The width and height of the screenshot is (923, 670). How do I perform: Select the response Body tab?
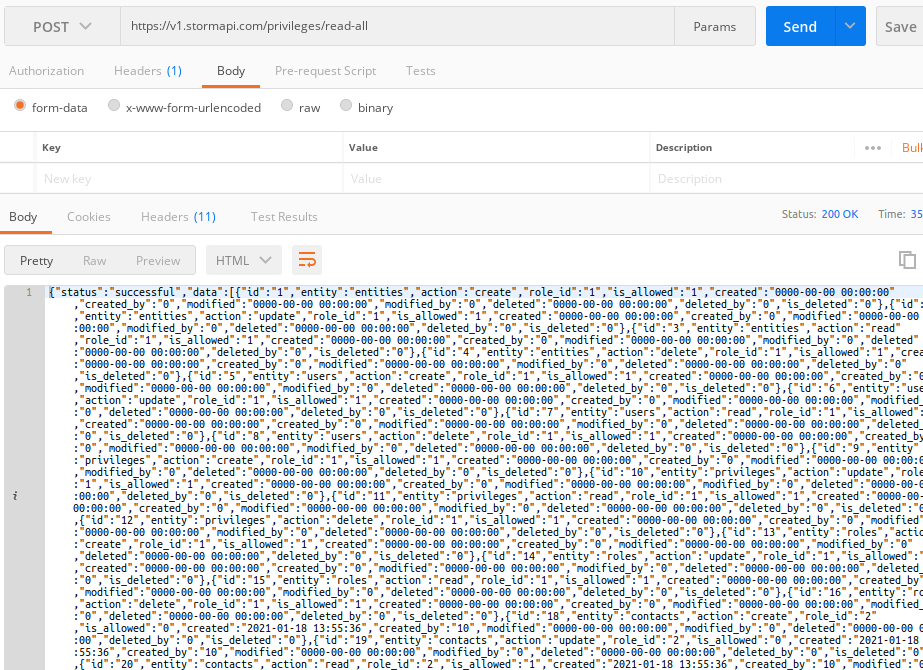pos(23,217)
